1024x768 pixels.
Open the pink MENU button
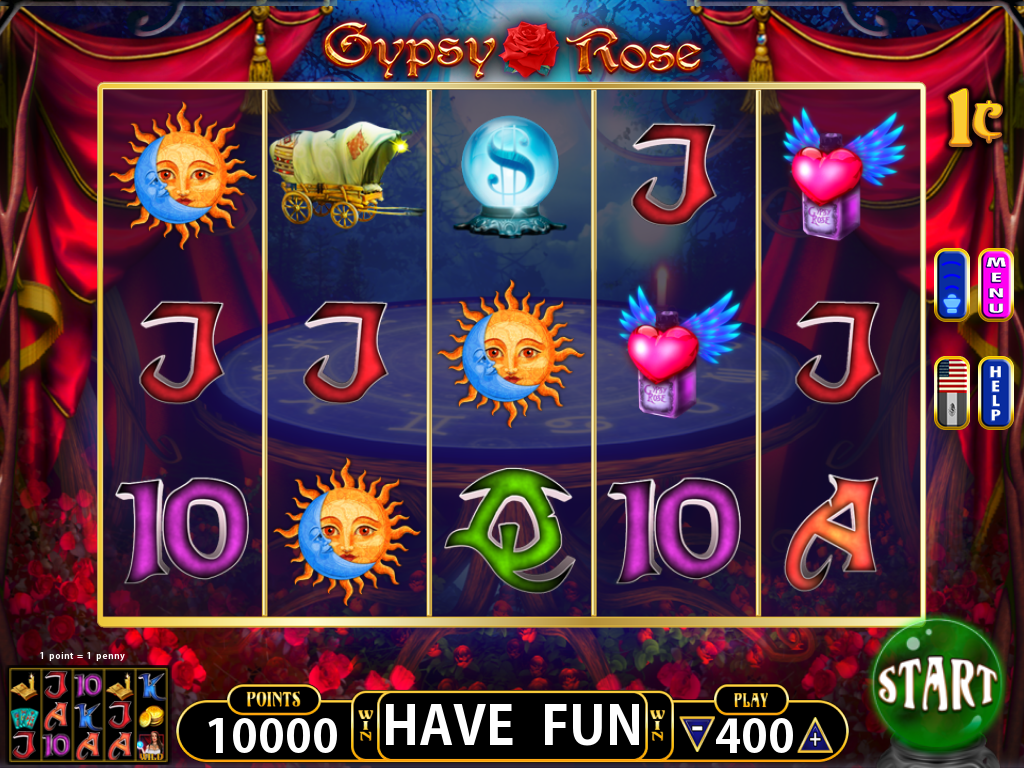click(x=995, y=285)
